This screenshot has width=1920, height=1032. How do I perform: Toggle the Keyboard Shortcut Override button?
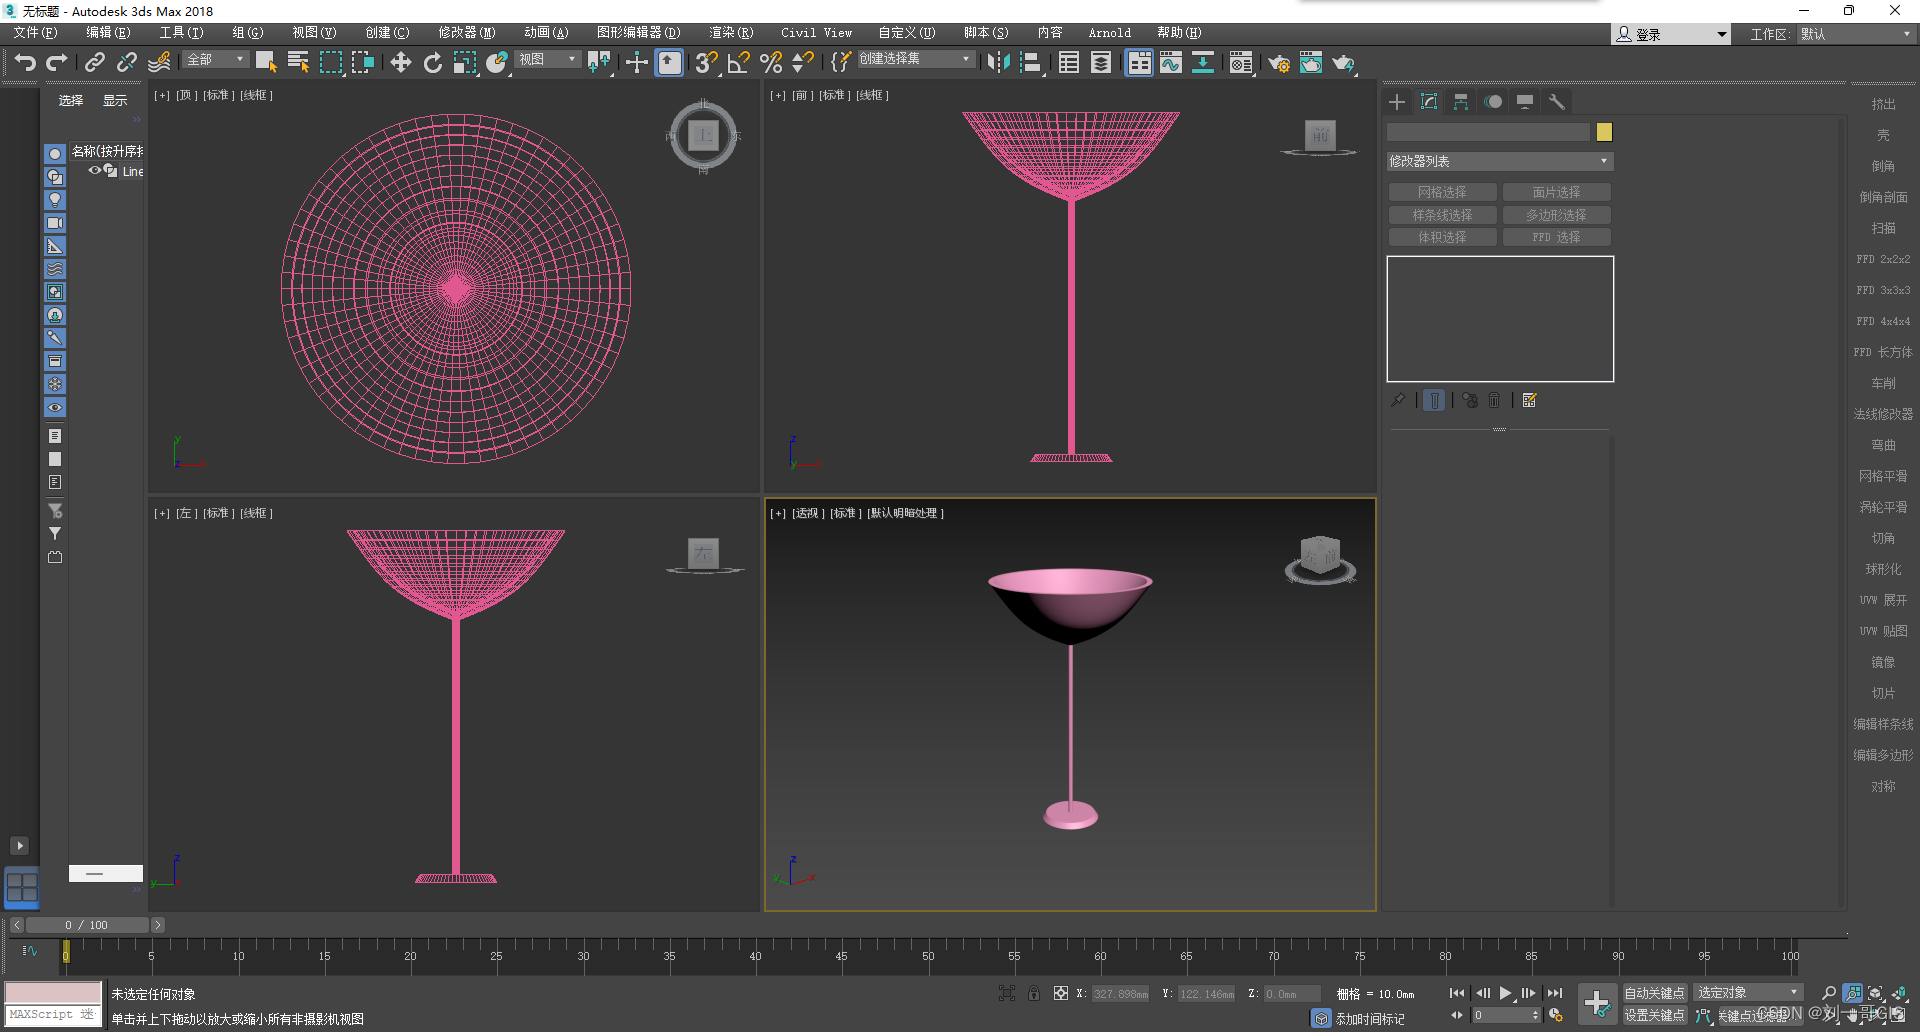tap(669, 63)
